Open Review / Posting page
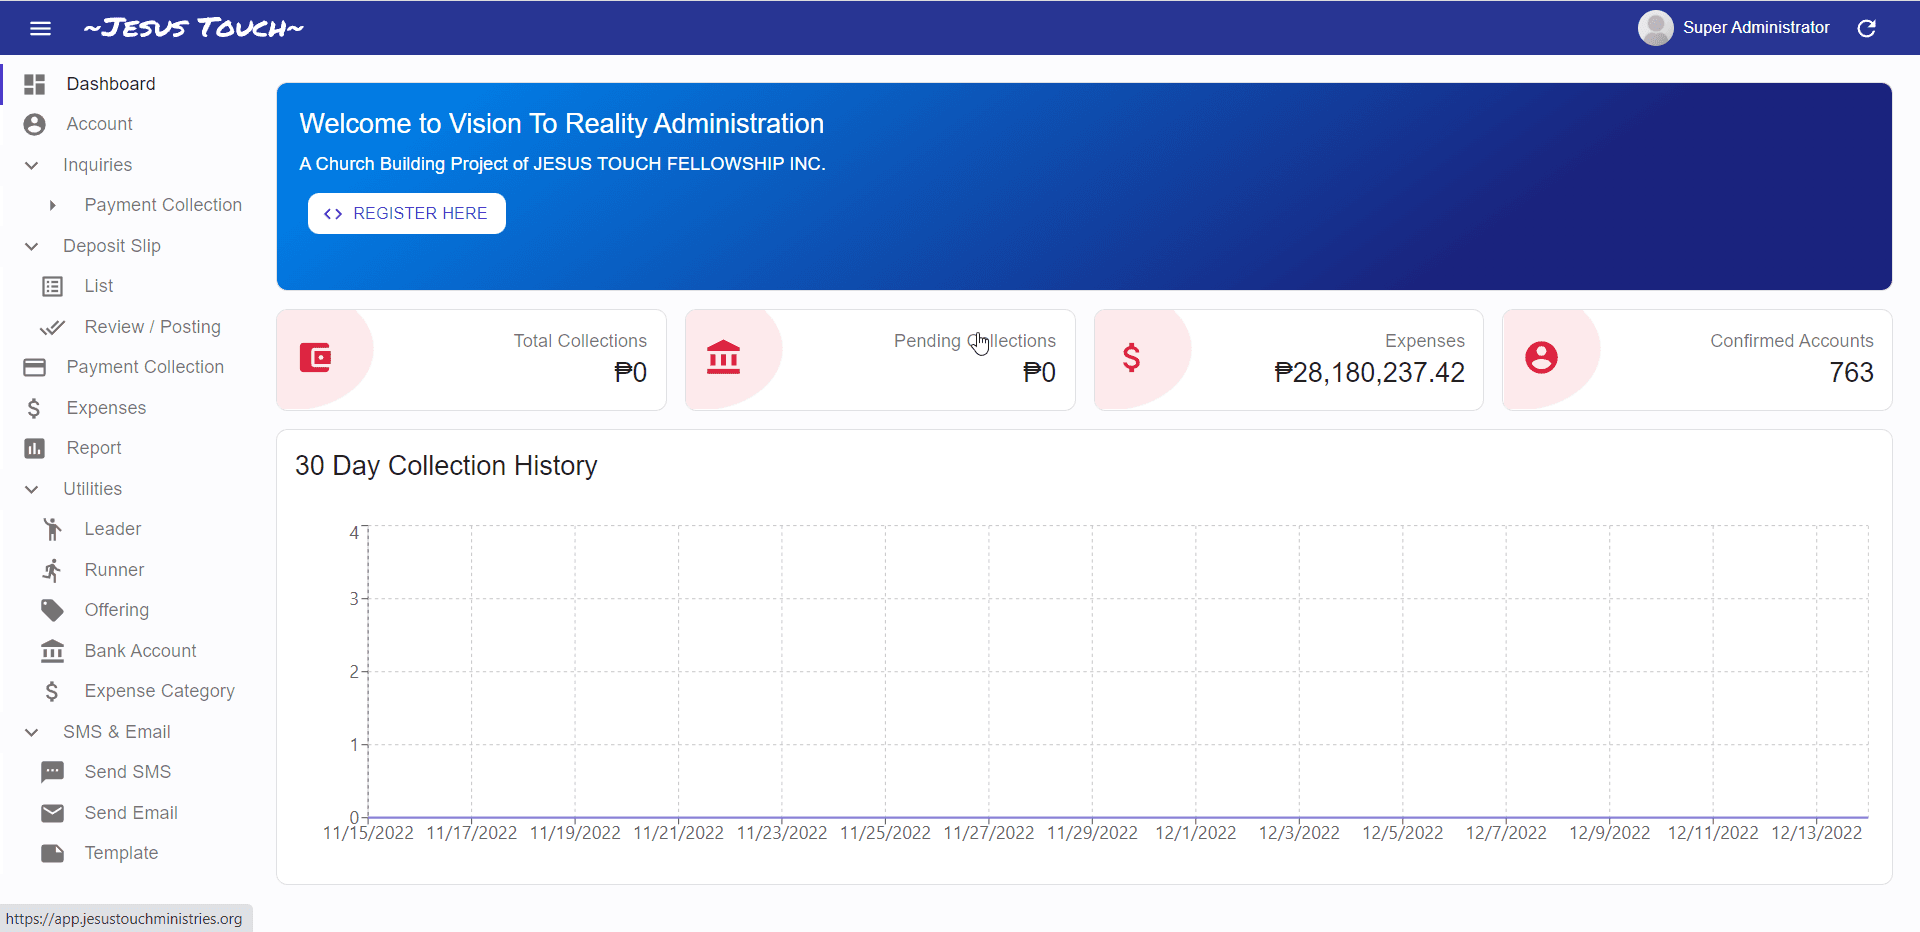This screenshot has height=932, width=1920. pyautogui.click(x=127, y=327)
